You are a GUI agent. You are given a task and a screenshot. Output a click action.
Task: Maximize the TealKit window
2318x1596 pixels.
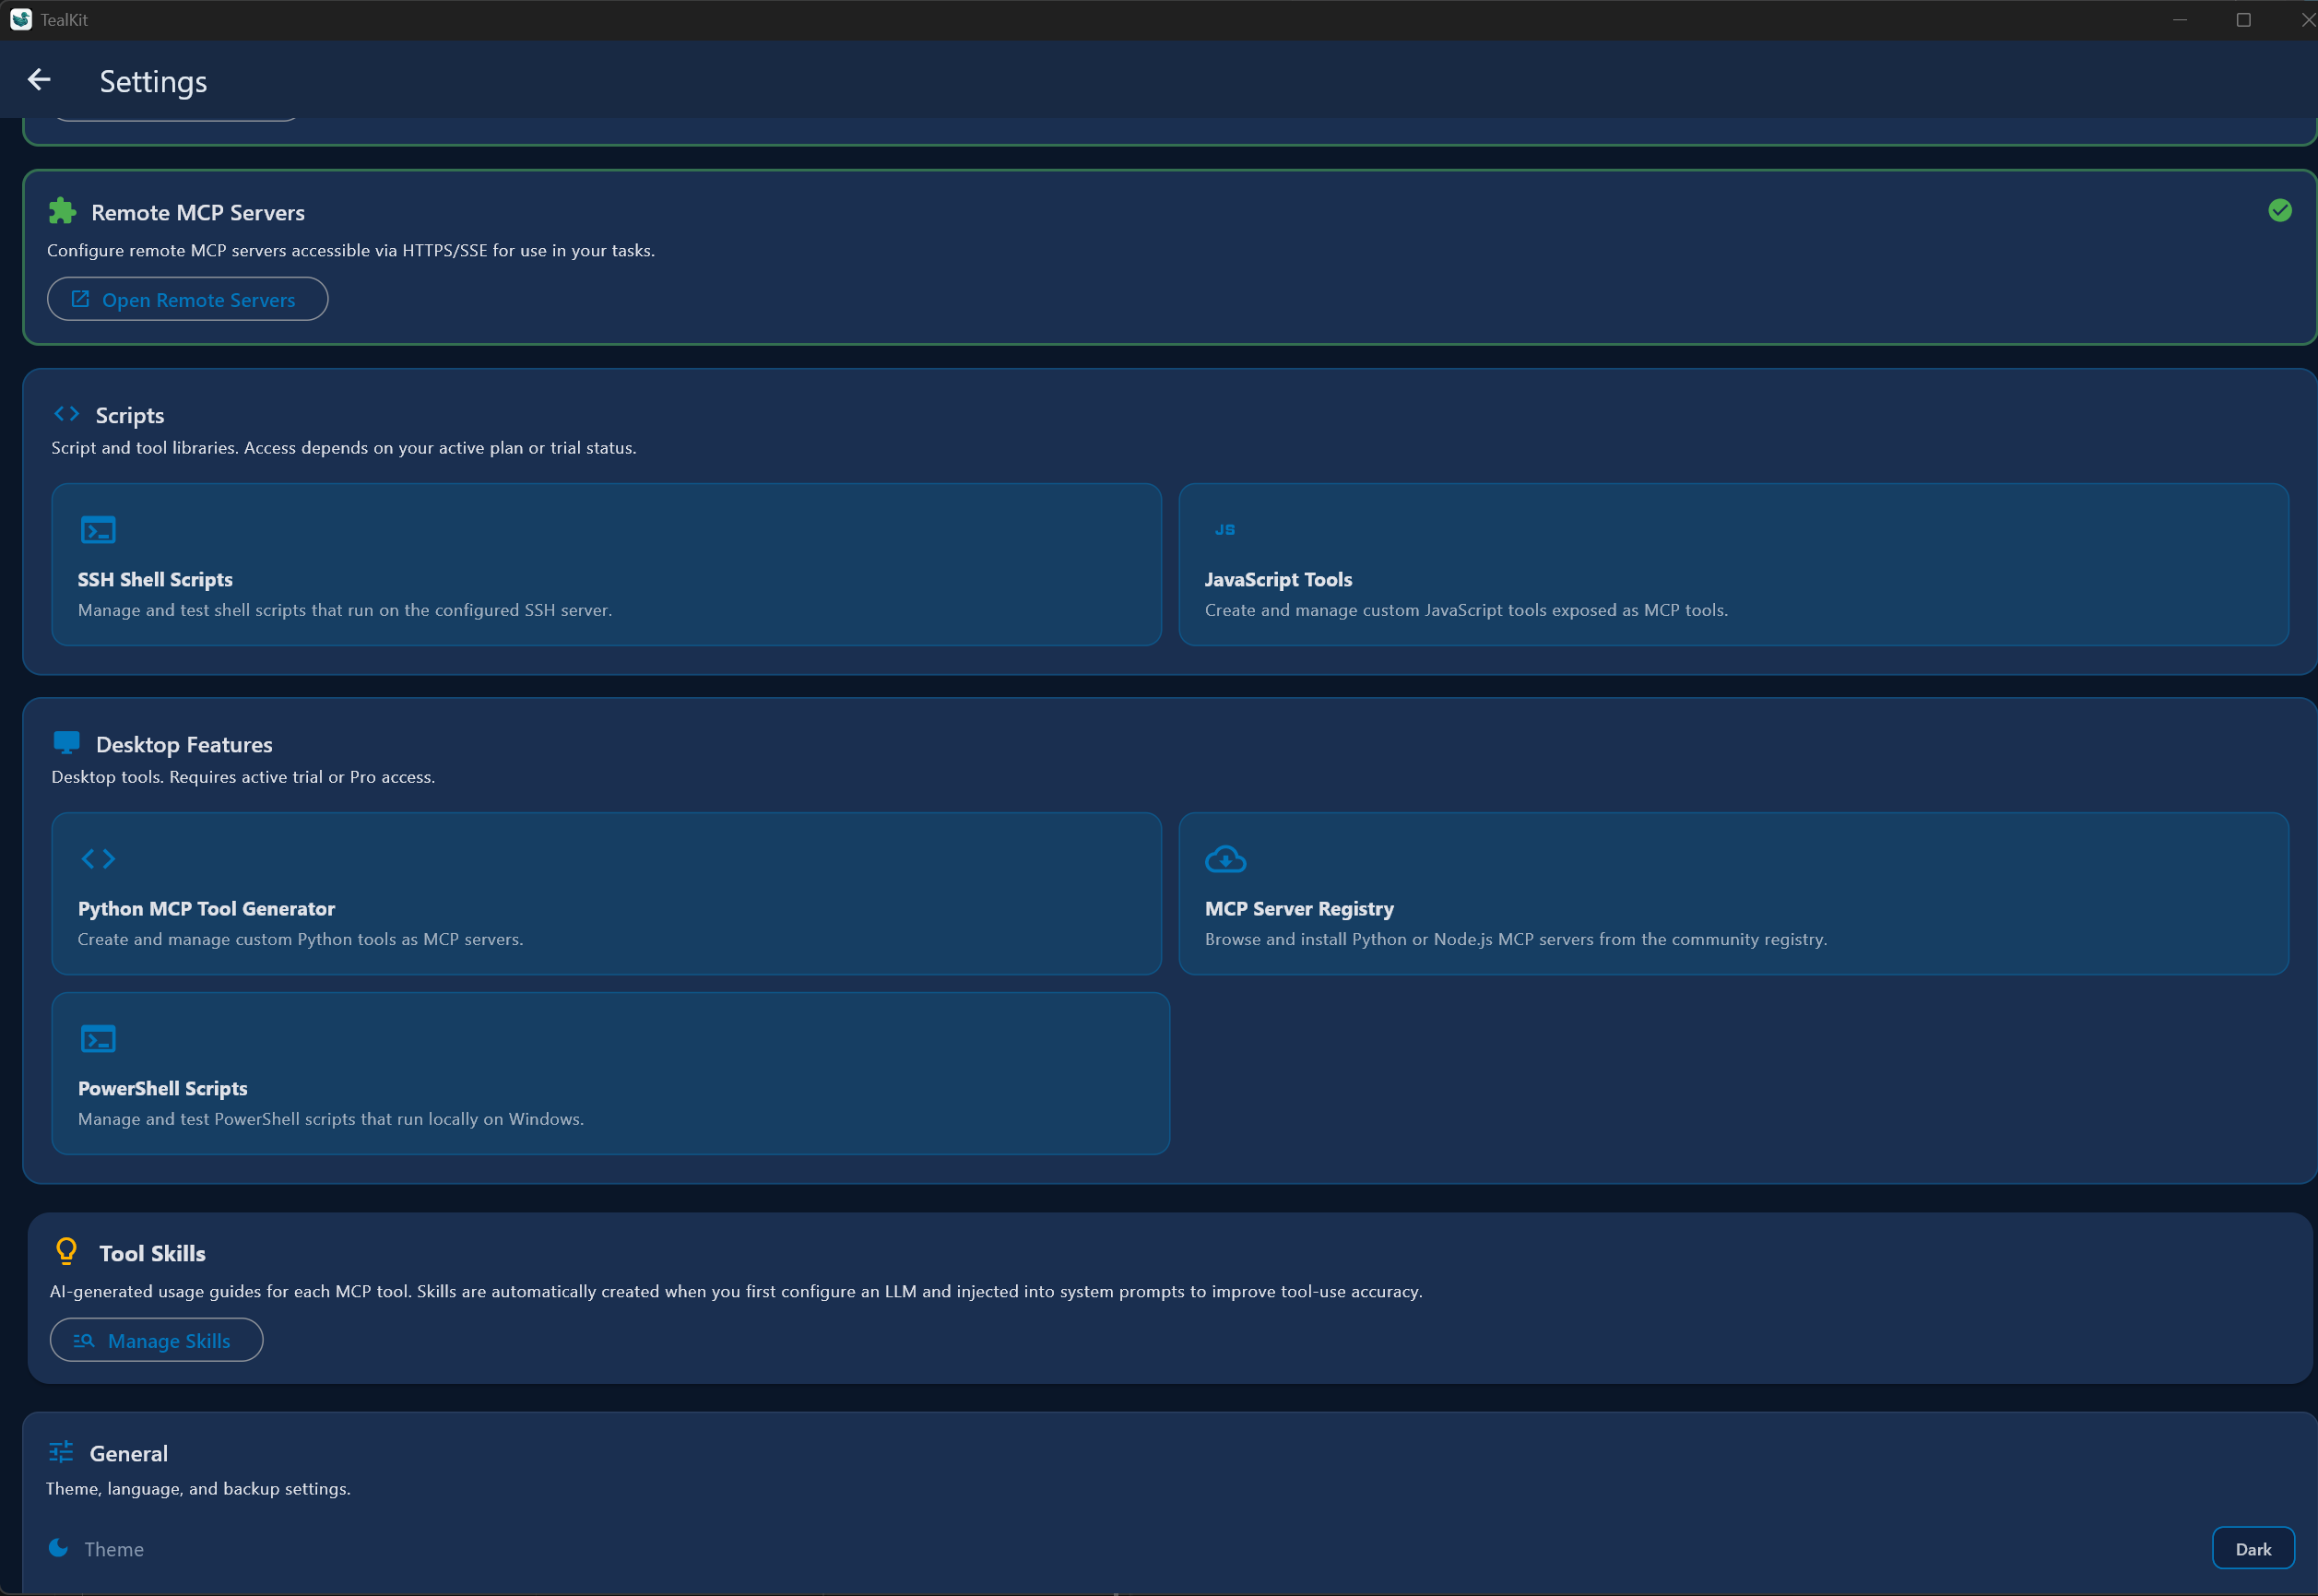pyautogui.click(x=2243, y=20)
